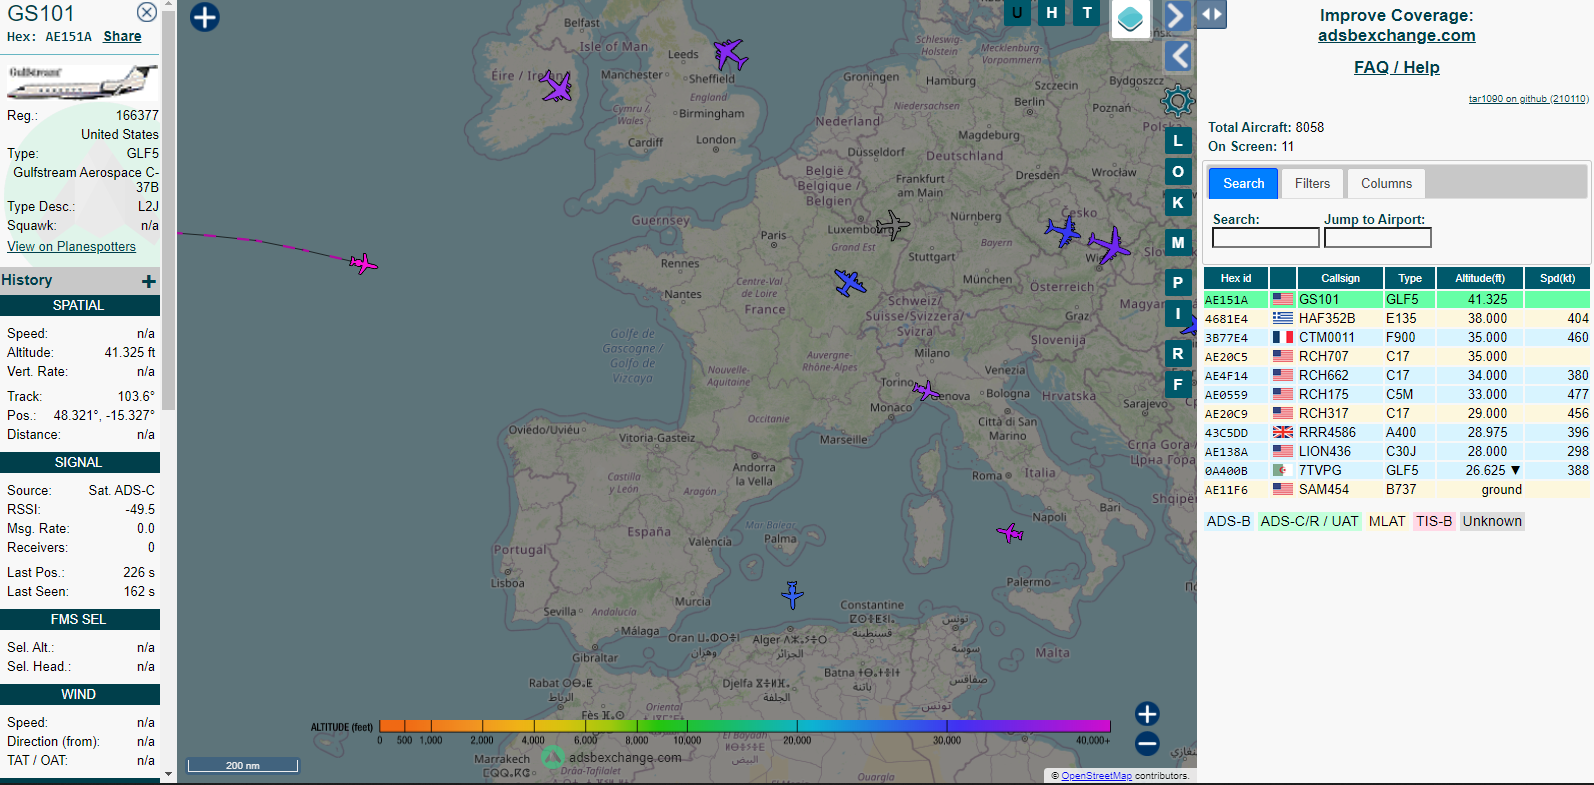The image size is (1594, 785).
Task: Select the outlined aircraft near Luxembourg
Action: 892,224
